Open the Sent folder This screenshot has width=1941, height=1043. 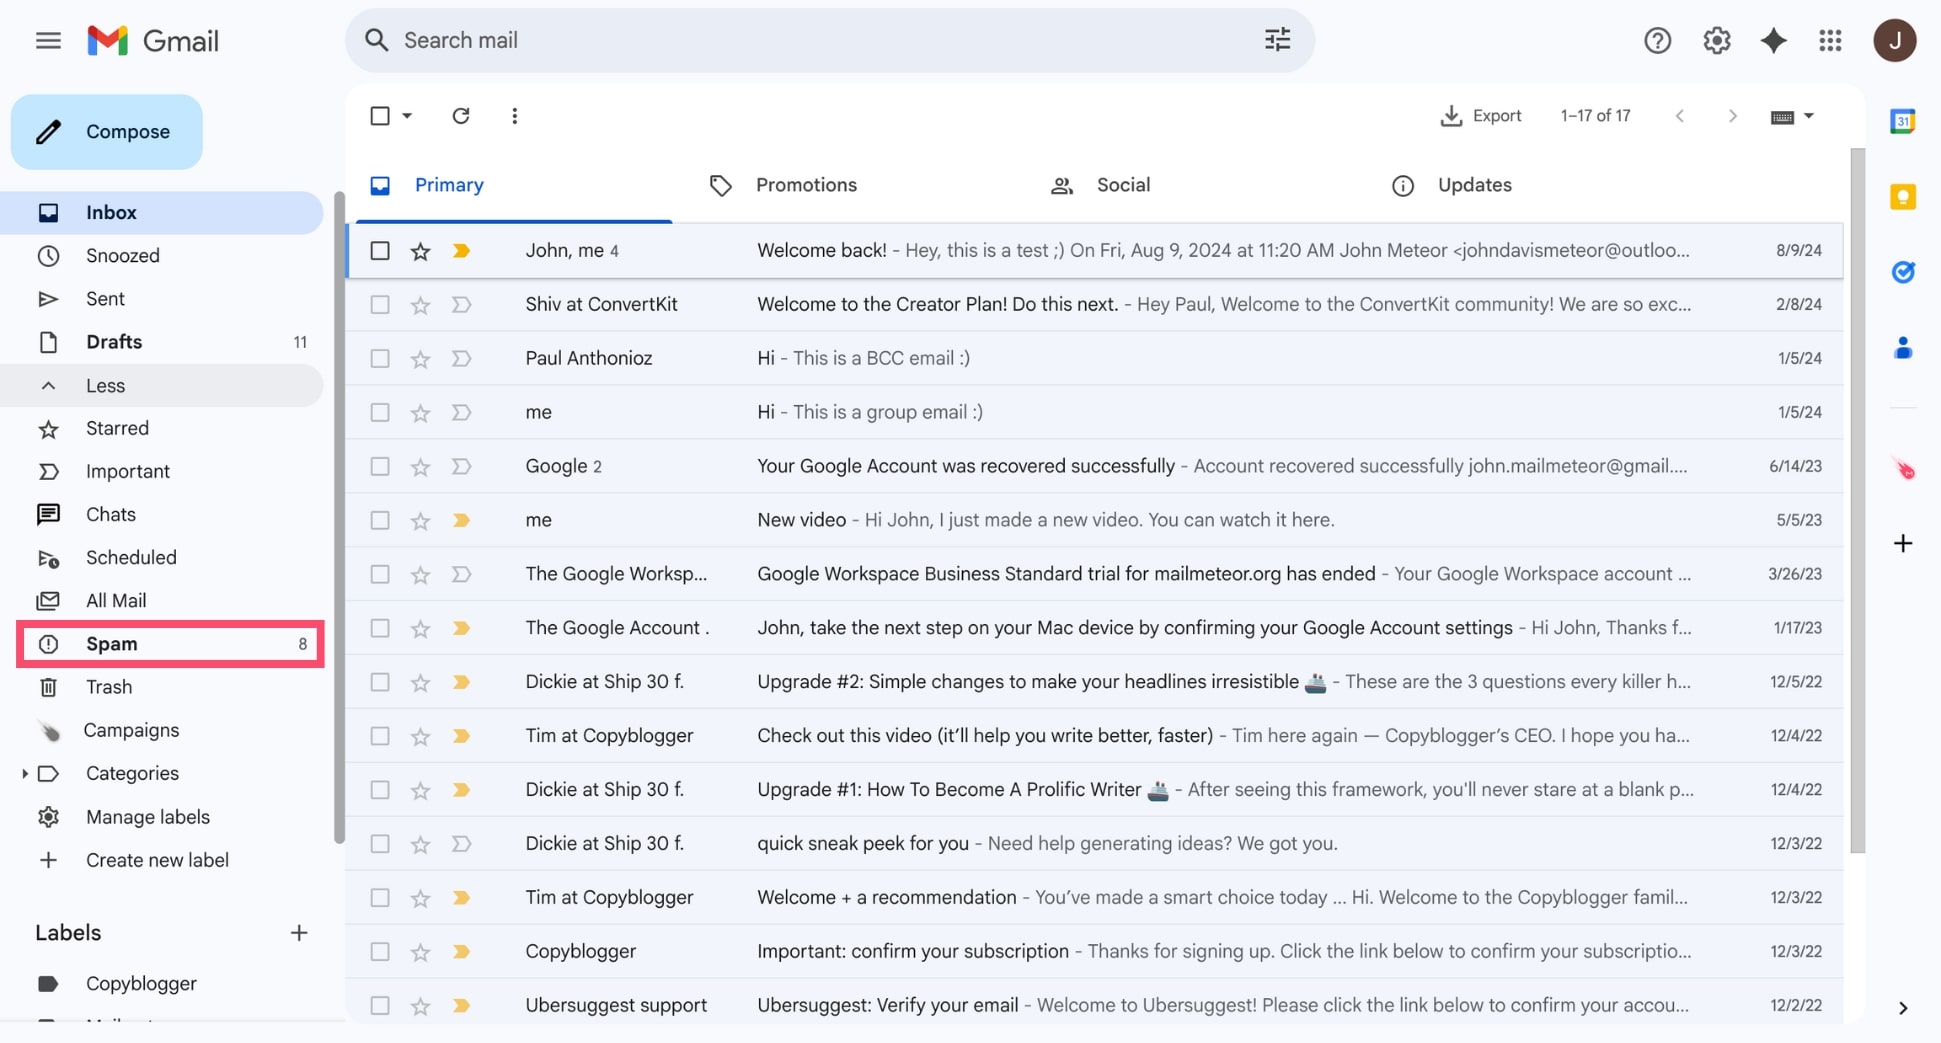(x=163, y=299)
